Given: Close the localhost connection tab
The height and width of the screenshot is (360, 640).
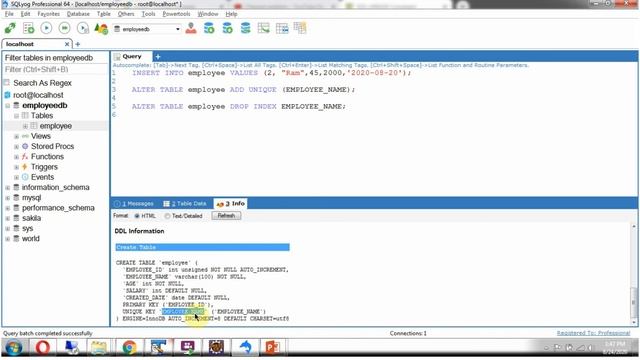Looking at the screenshot, I should 67,44.
